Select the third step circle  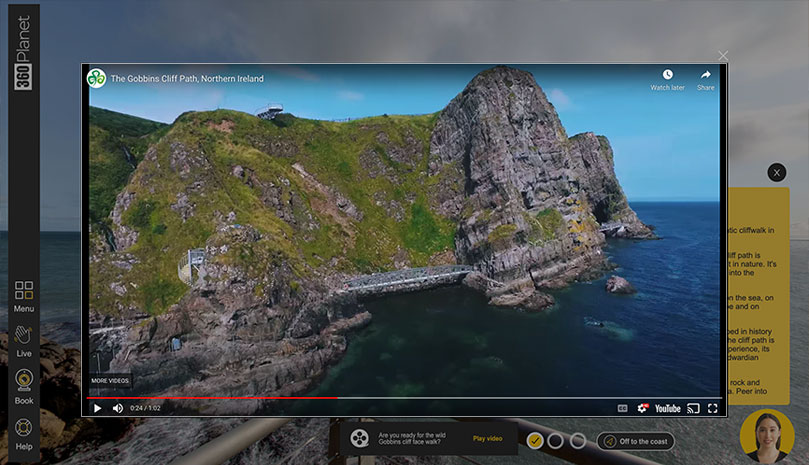[577, 441]
